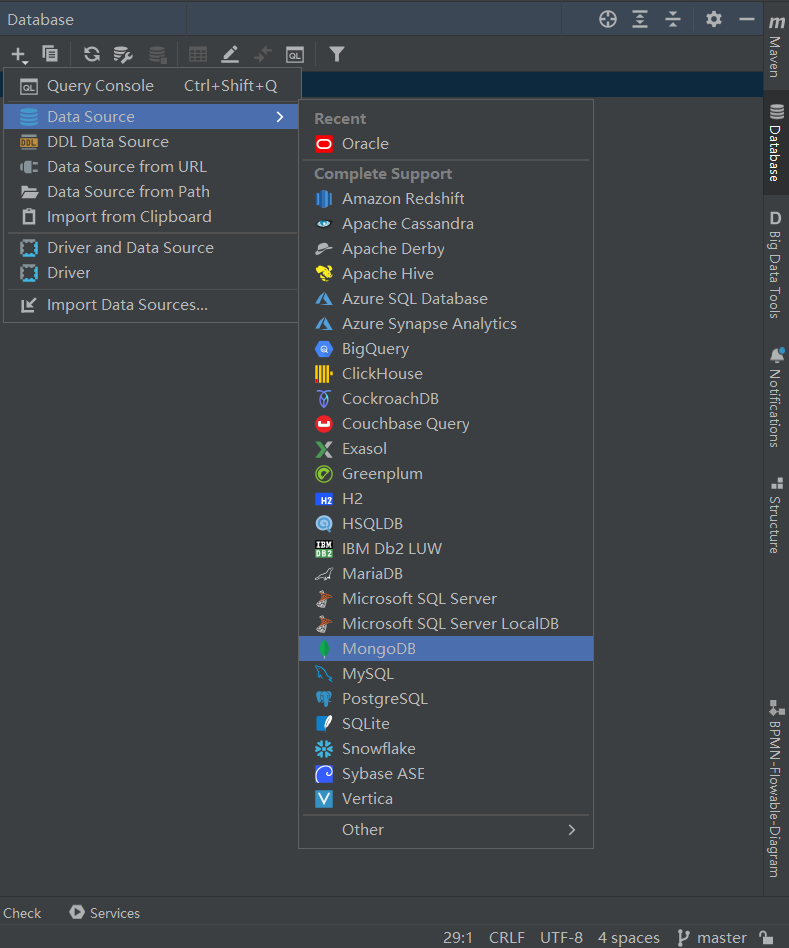Open Data Source Properties wrench icon
The width and height of the screenshot is (789, 948).
click(123, 54)
